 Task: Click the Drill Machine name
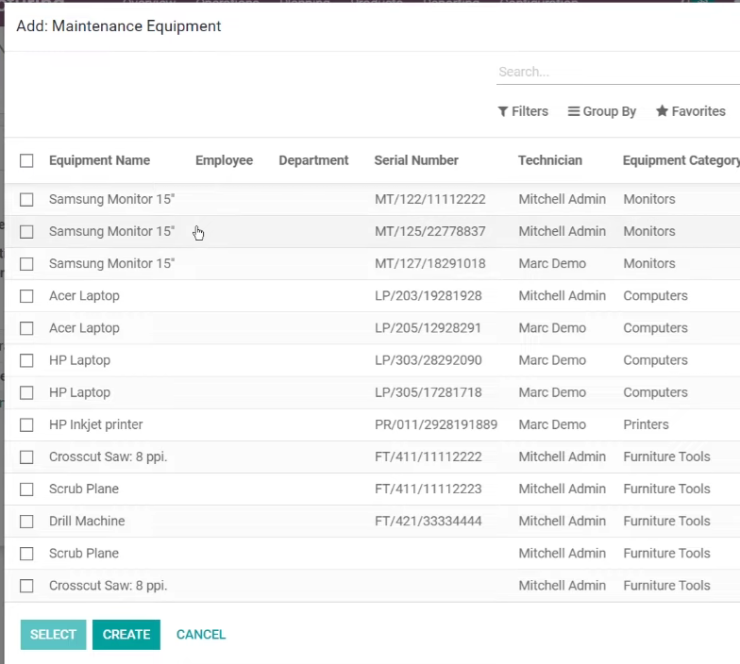click(x=87, y=521)
